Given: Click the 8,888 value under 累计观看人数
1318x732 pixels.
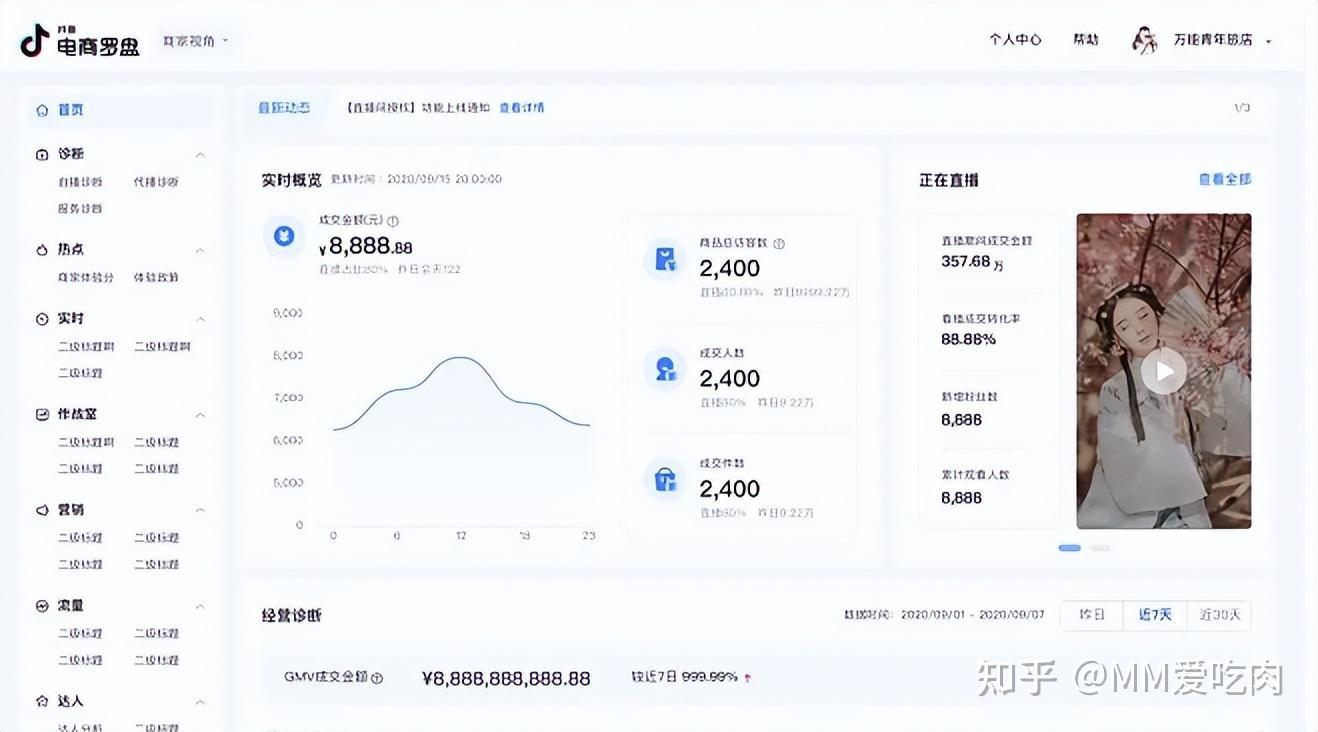Looking at the screenshot, I should (961, 497).
